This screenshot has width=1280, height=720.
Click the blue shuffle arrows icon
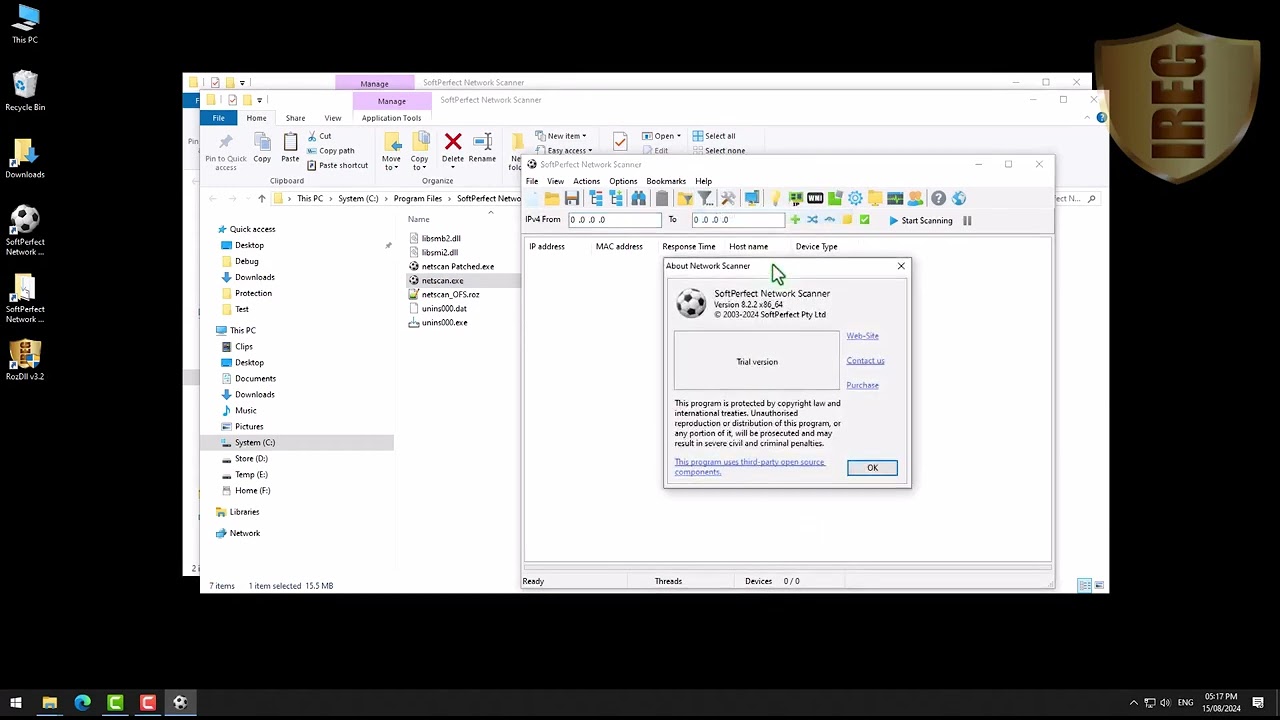coord(812,220)
